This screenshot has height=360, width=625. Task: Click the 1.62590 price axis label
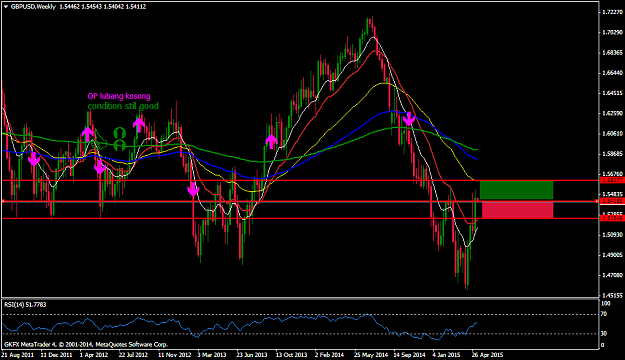click(x=612, y=114)
